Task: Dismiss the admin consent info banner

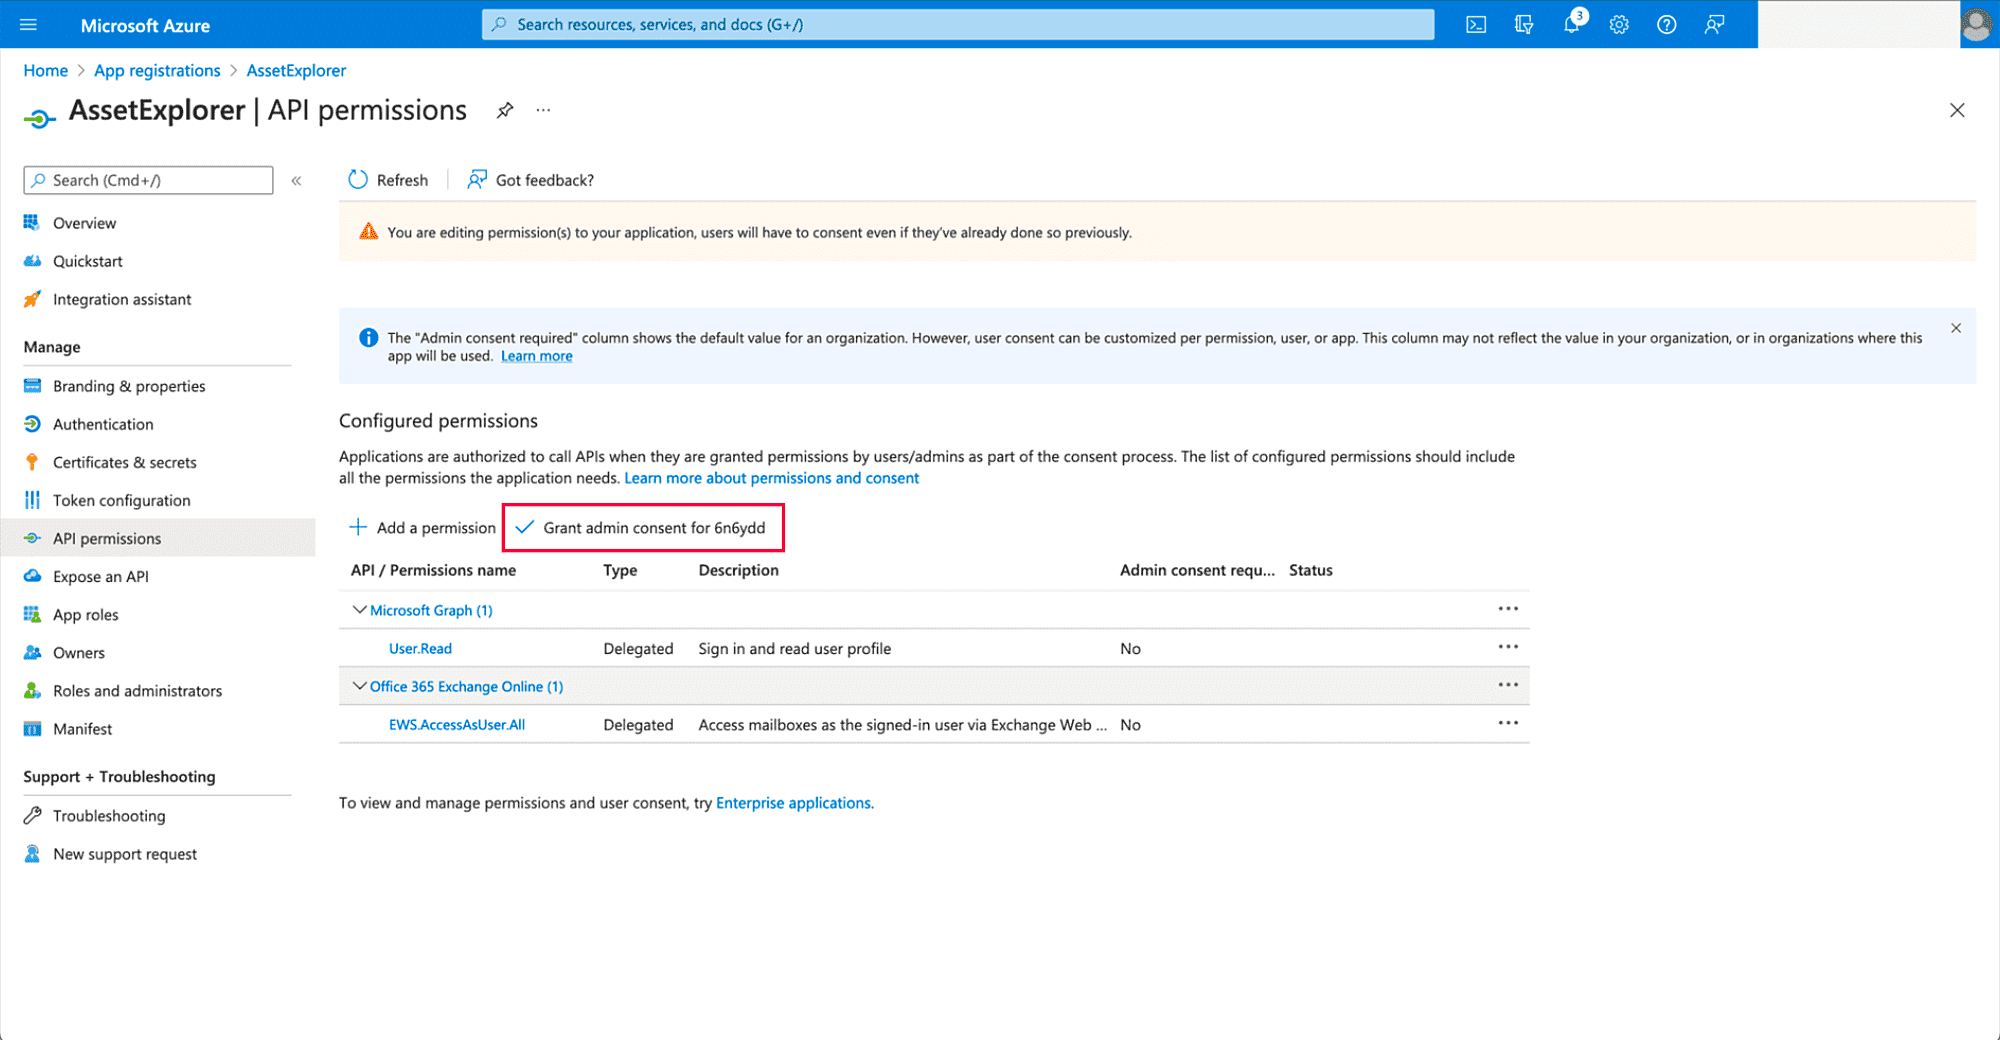Action: pyautogui.click(x=1956, y=328)
